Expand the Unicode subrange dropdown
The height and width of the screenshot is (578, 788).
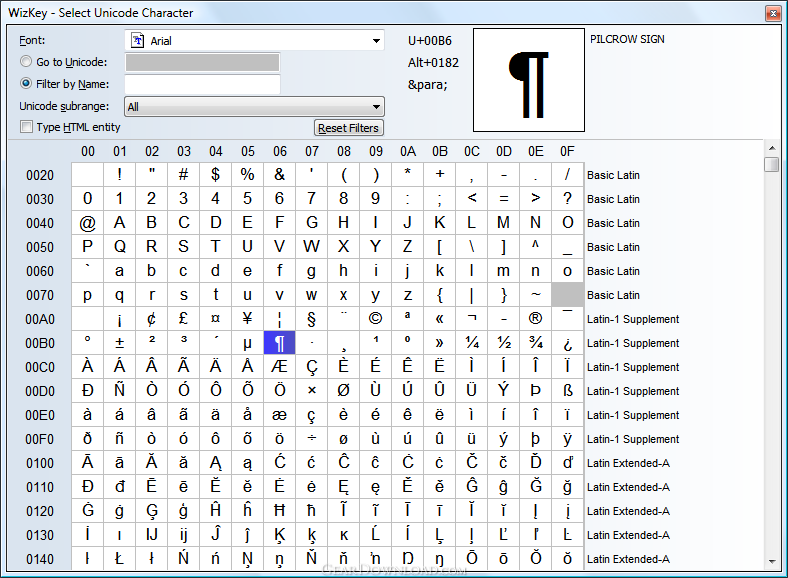click(254, 107)
